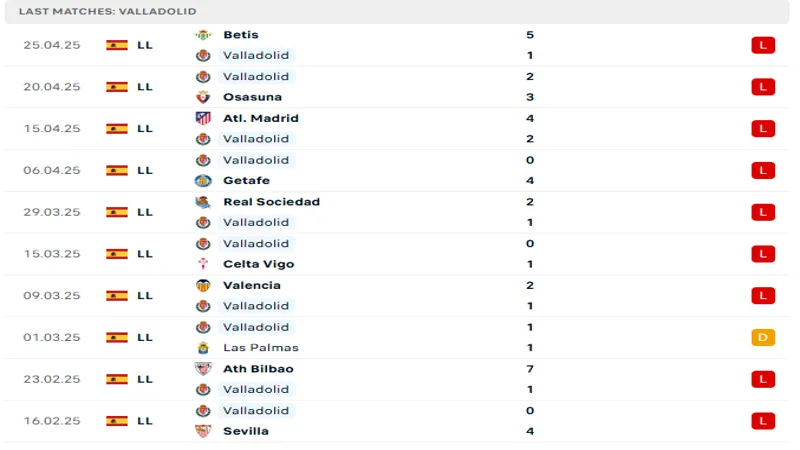
Task: Click the Las Palmas team badge
Action: [203, 348]
